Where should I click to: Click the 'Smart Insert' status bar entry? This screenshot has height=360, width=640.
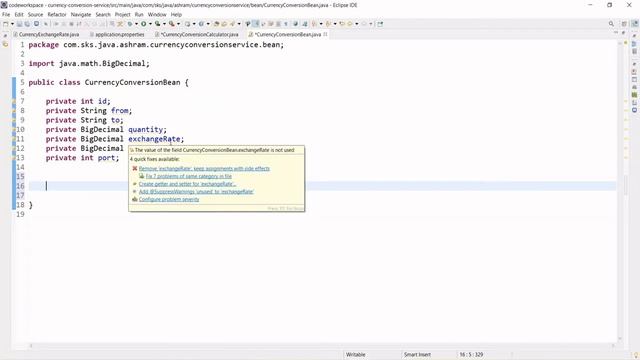pos(417,355)
